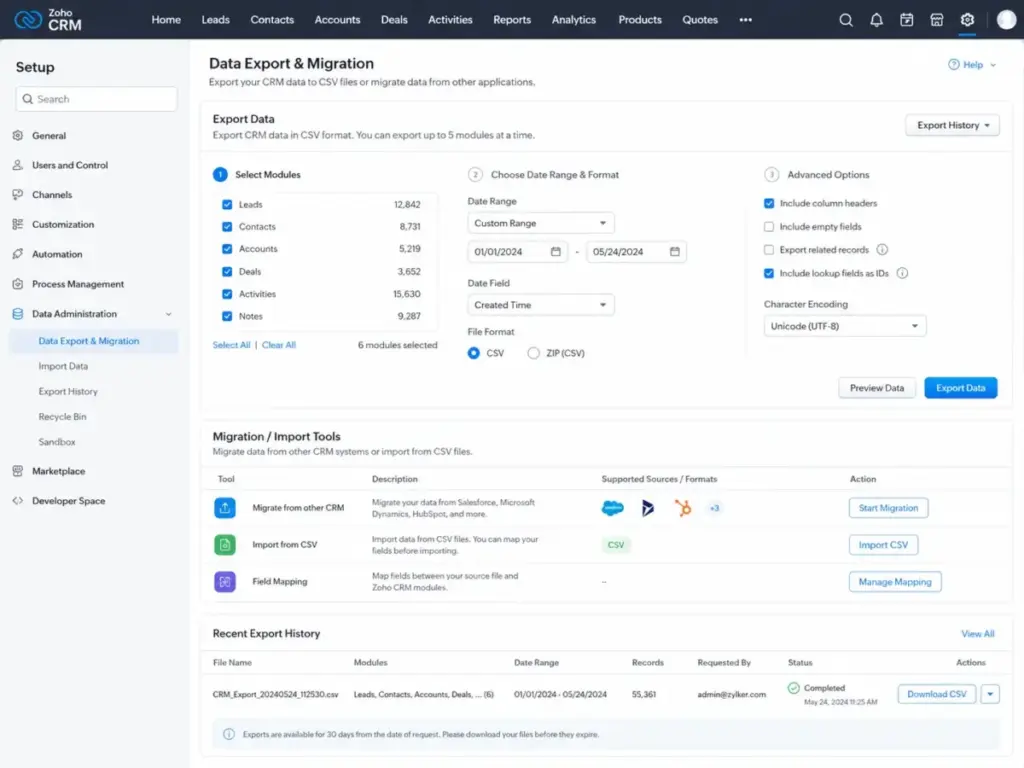Open the Unicode (UTF-8) encoding dropdown

click(x=844, y=326)
